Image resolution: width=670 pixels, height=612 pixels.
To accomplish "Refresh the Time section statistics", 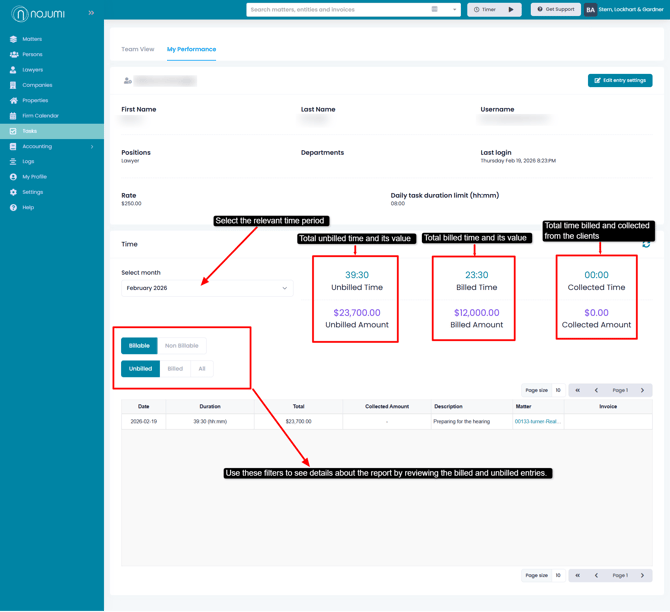I will click(646, 244).
